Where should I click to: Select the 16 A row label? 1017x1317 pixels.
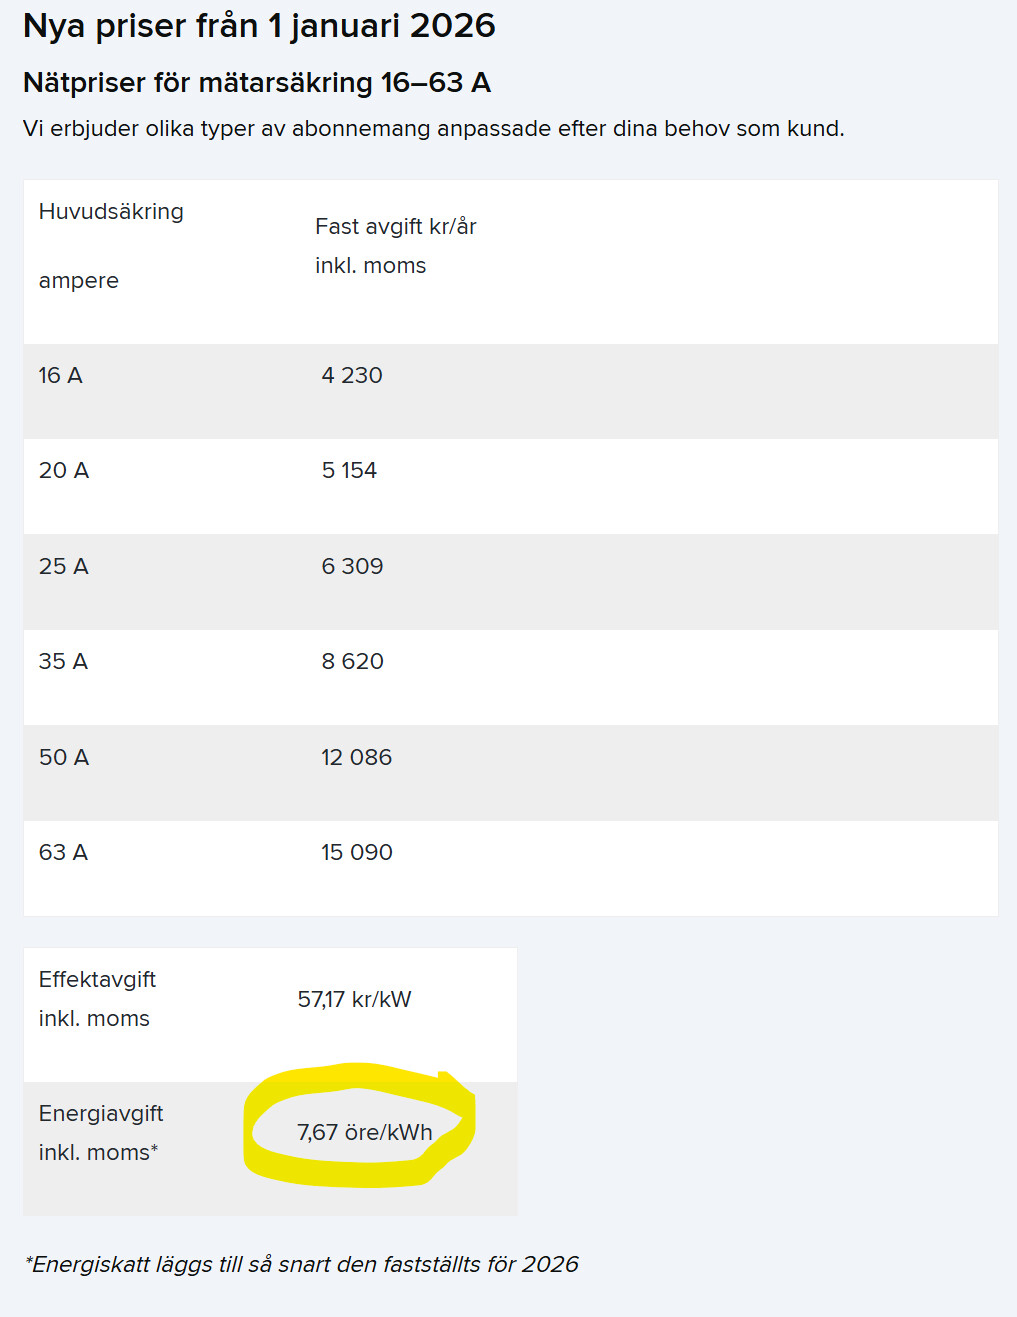pos(61,376)
